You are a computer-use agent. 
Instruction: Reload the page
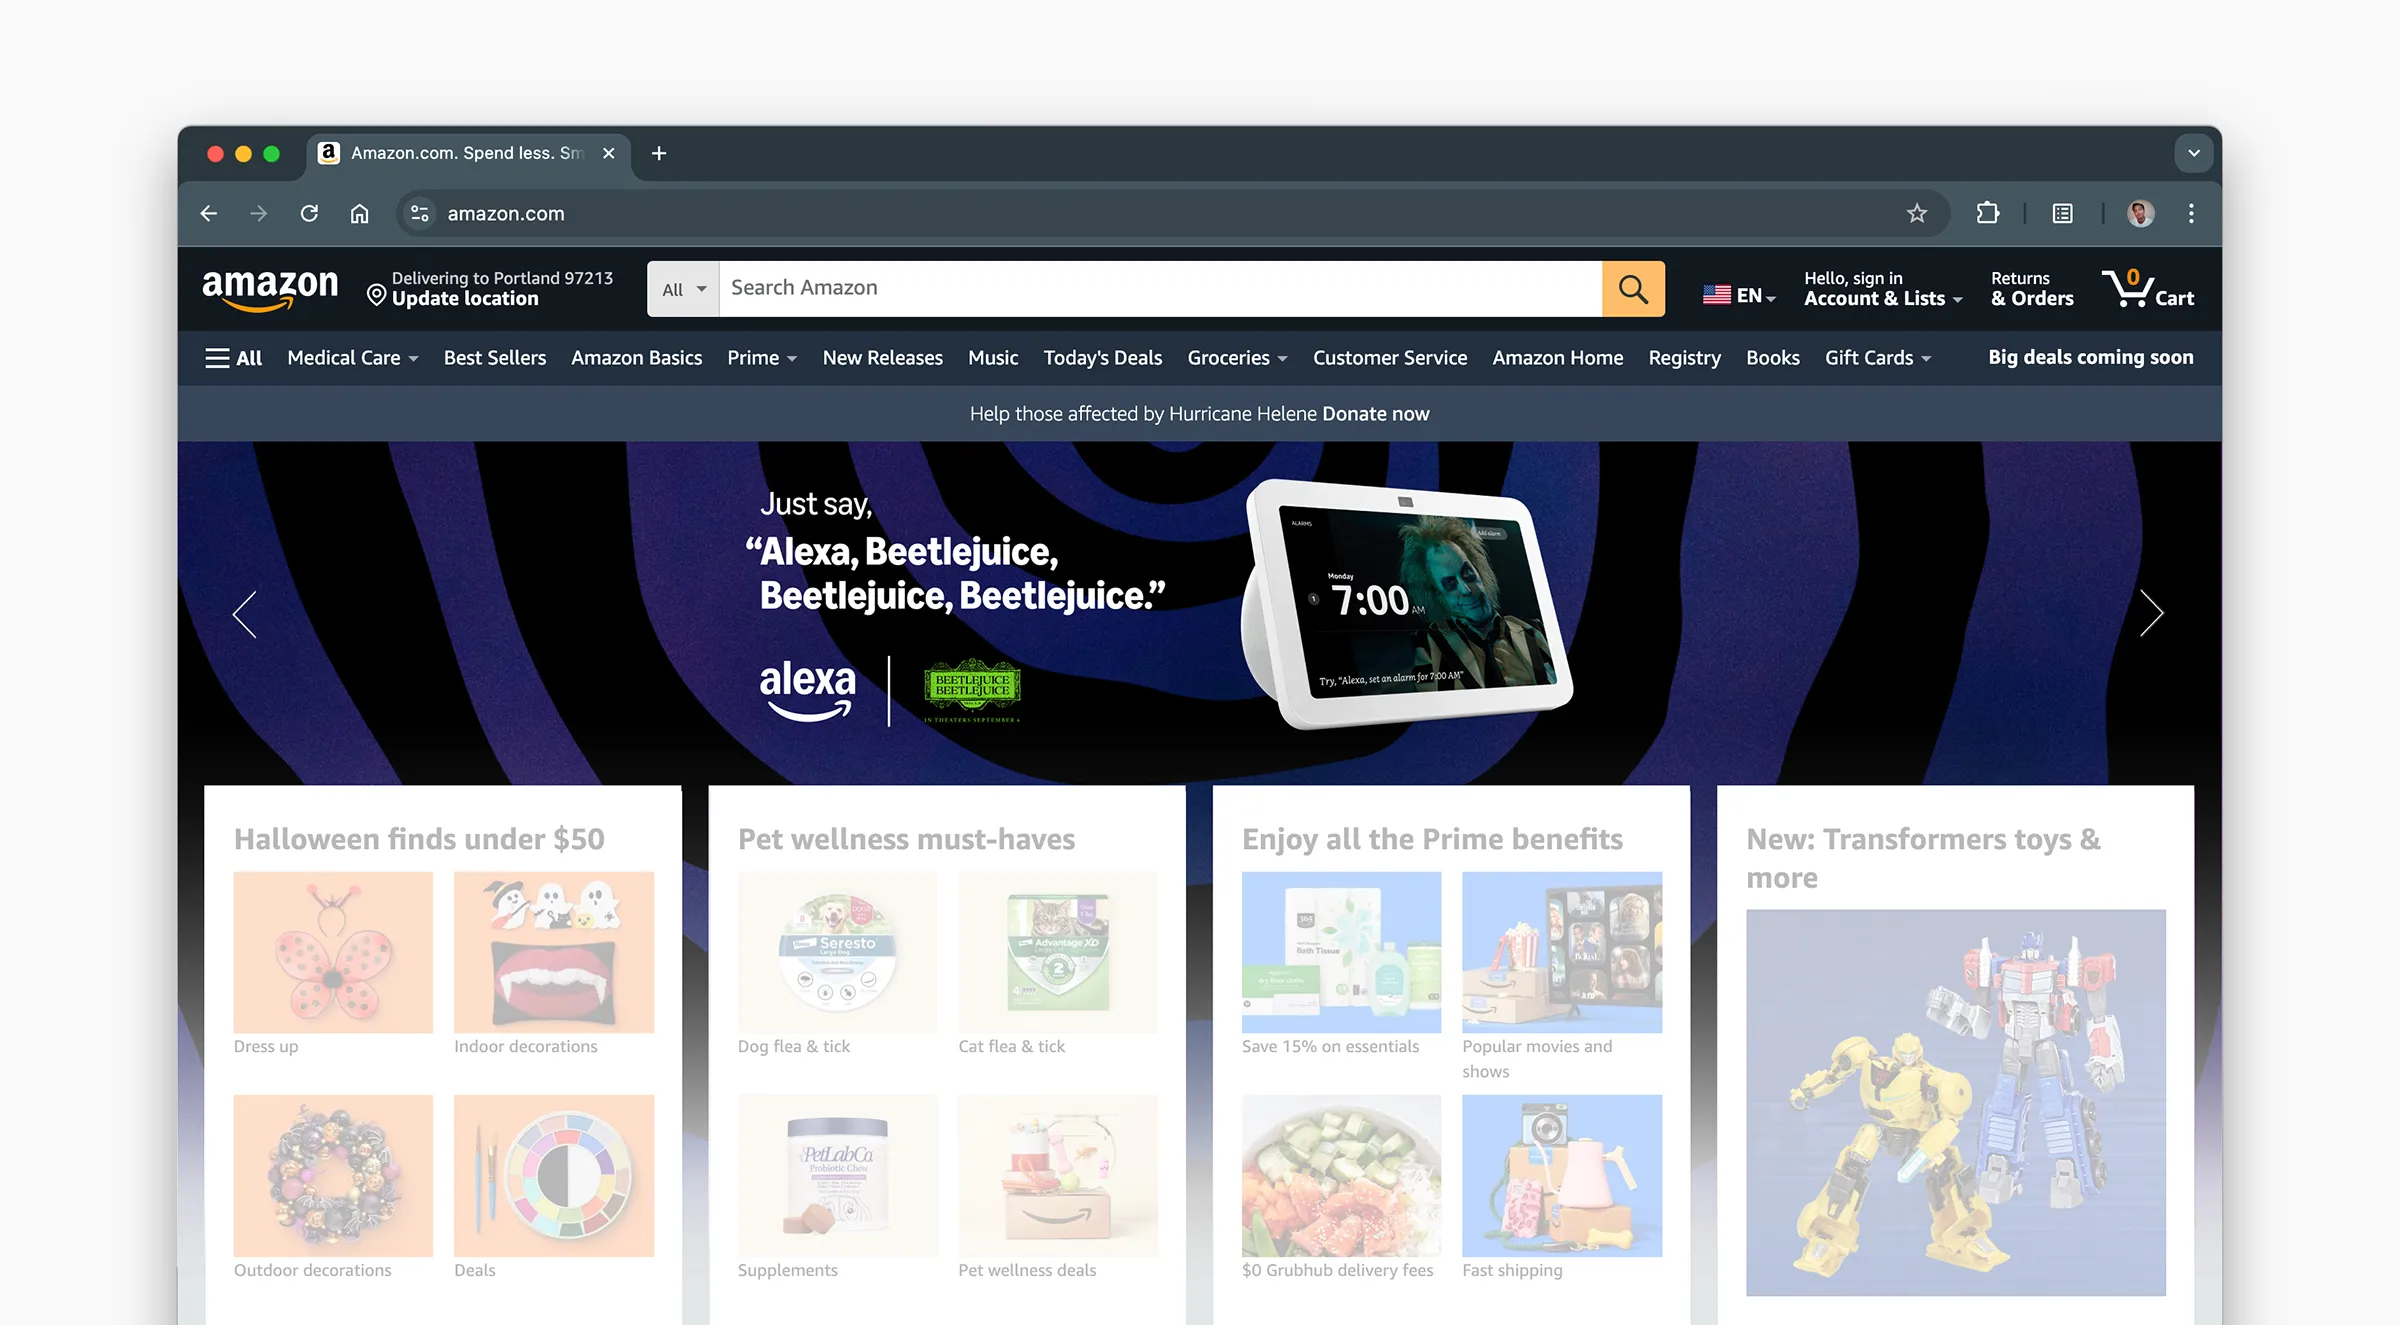tap(309, 213)
